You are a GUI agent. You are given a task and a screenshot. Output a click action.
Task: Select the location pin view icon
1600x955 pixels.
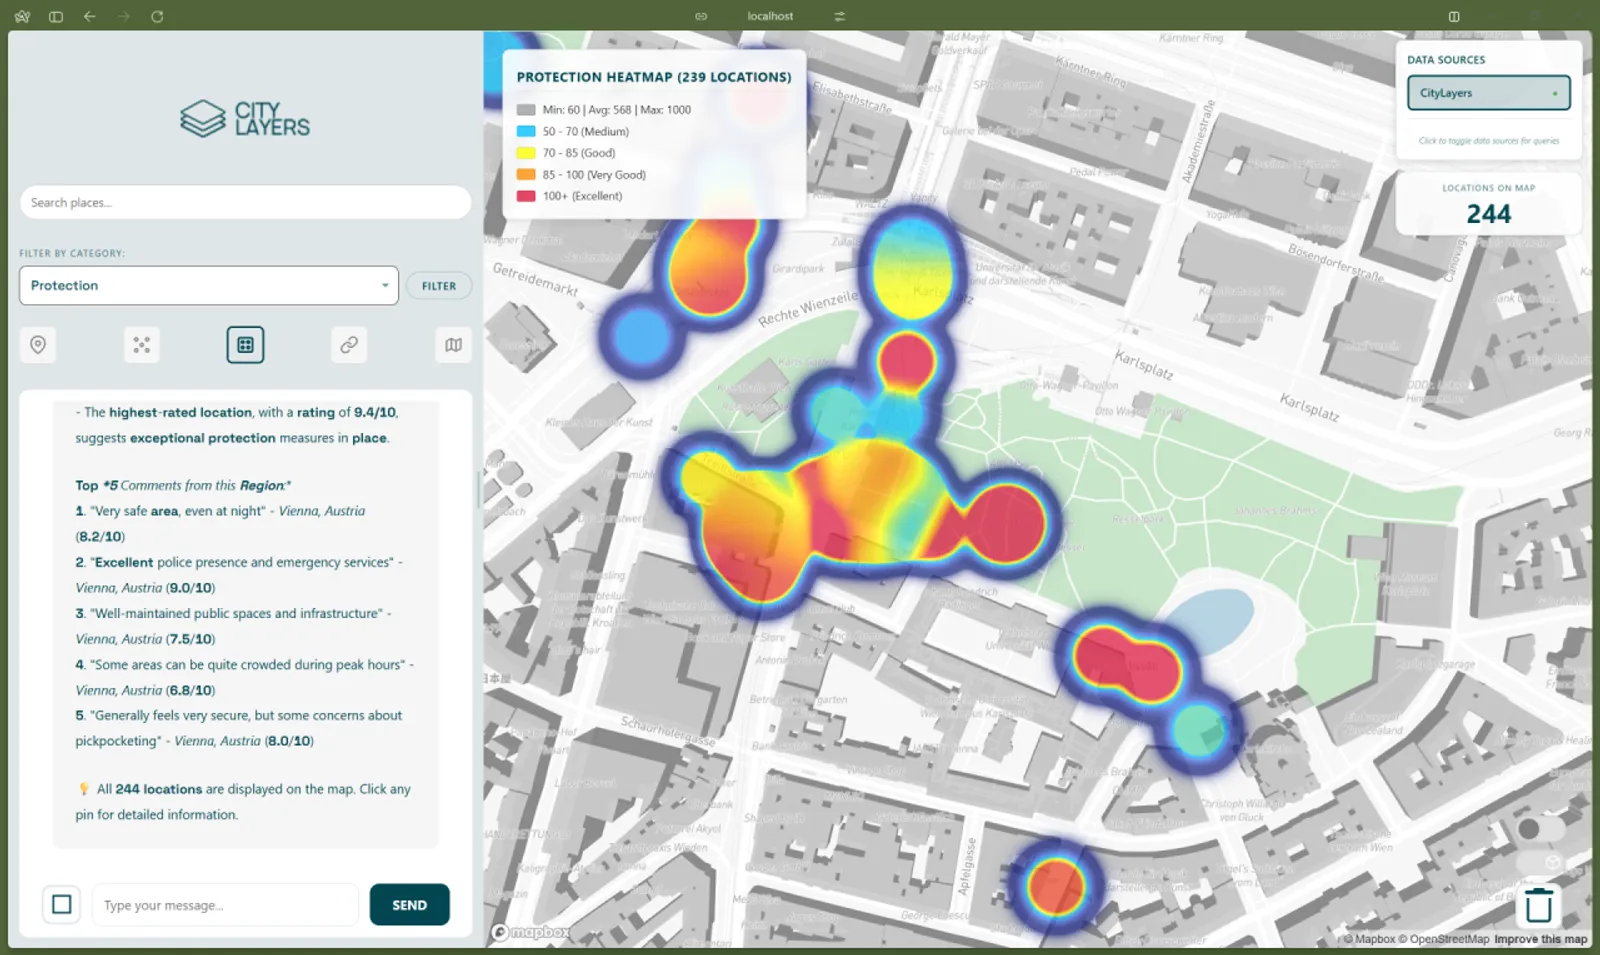click(x=38, y=345)
